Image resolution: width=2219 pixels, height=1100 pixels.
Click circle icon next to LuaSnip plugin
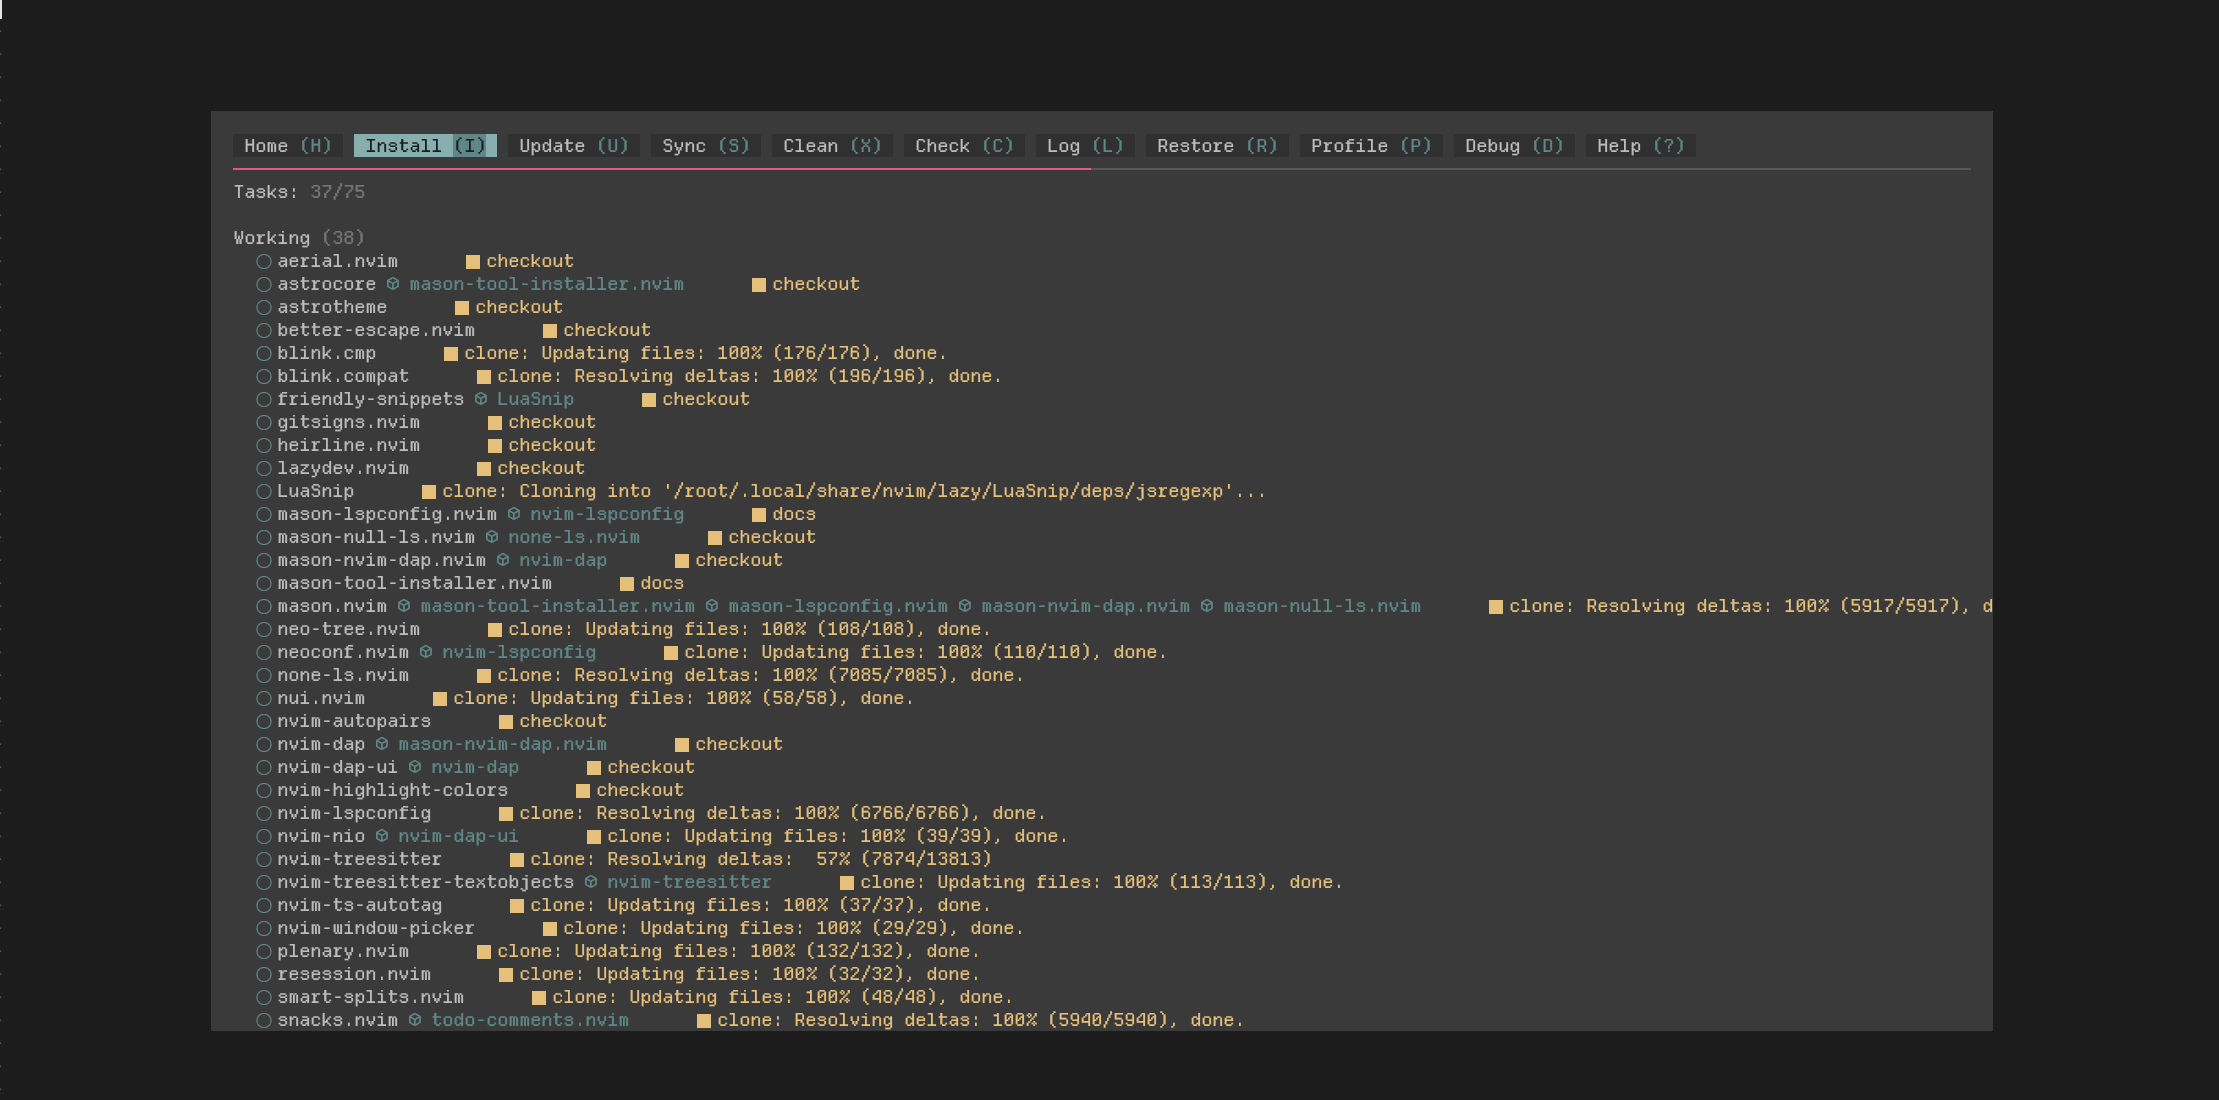coord(264,492)
